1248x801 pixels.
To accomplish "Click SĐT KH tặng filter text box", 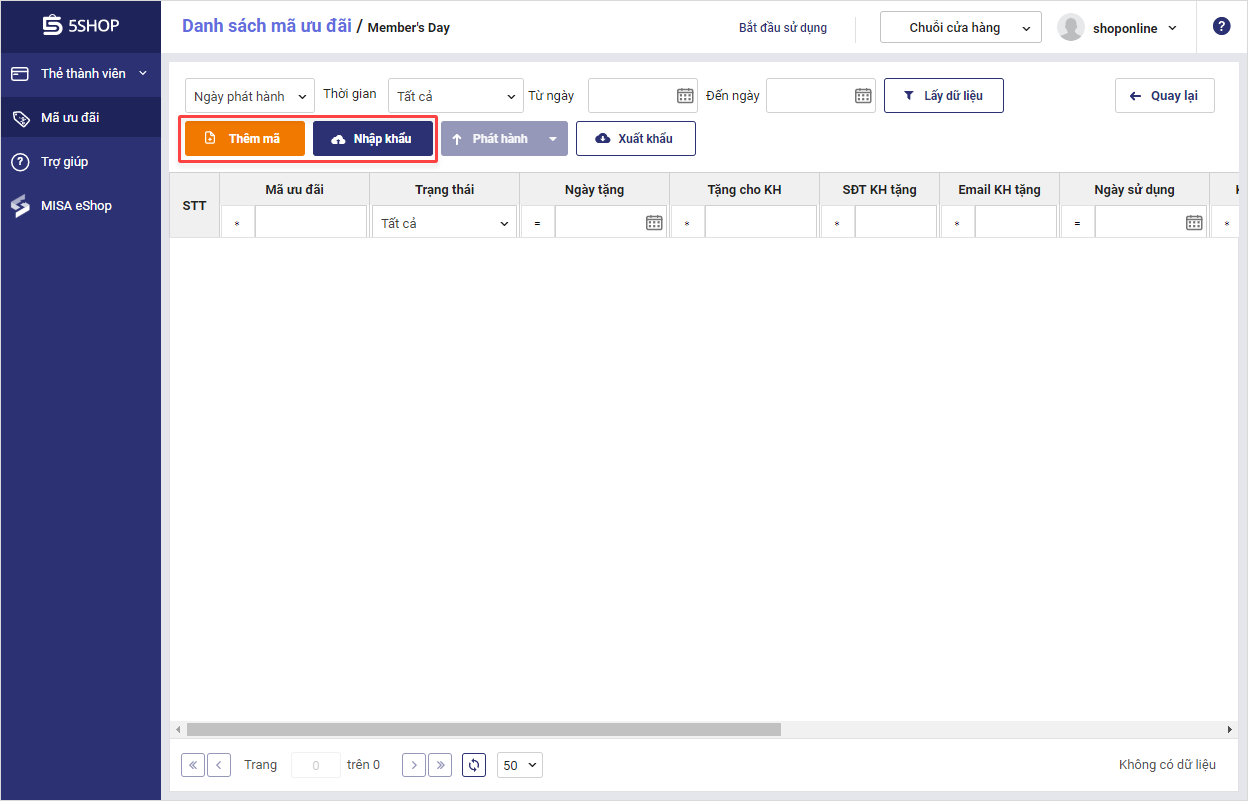I will (x=896, y=223).
